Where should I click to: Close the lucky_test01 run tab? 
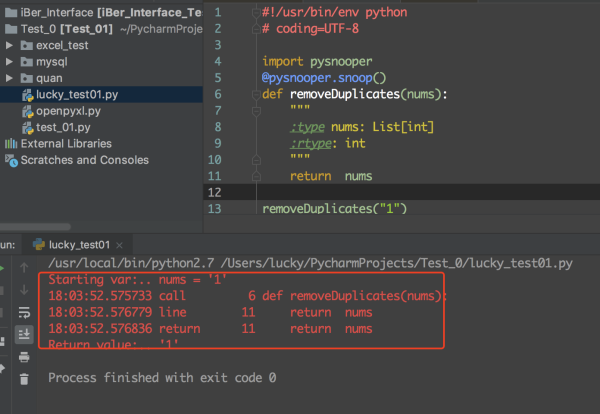pyautogui.click(x=119, y=245)
